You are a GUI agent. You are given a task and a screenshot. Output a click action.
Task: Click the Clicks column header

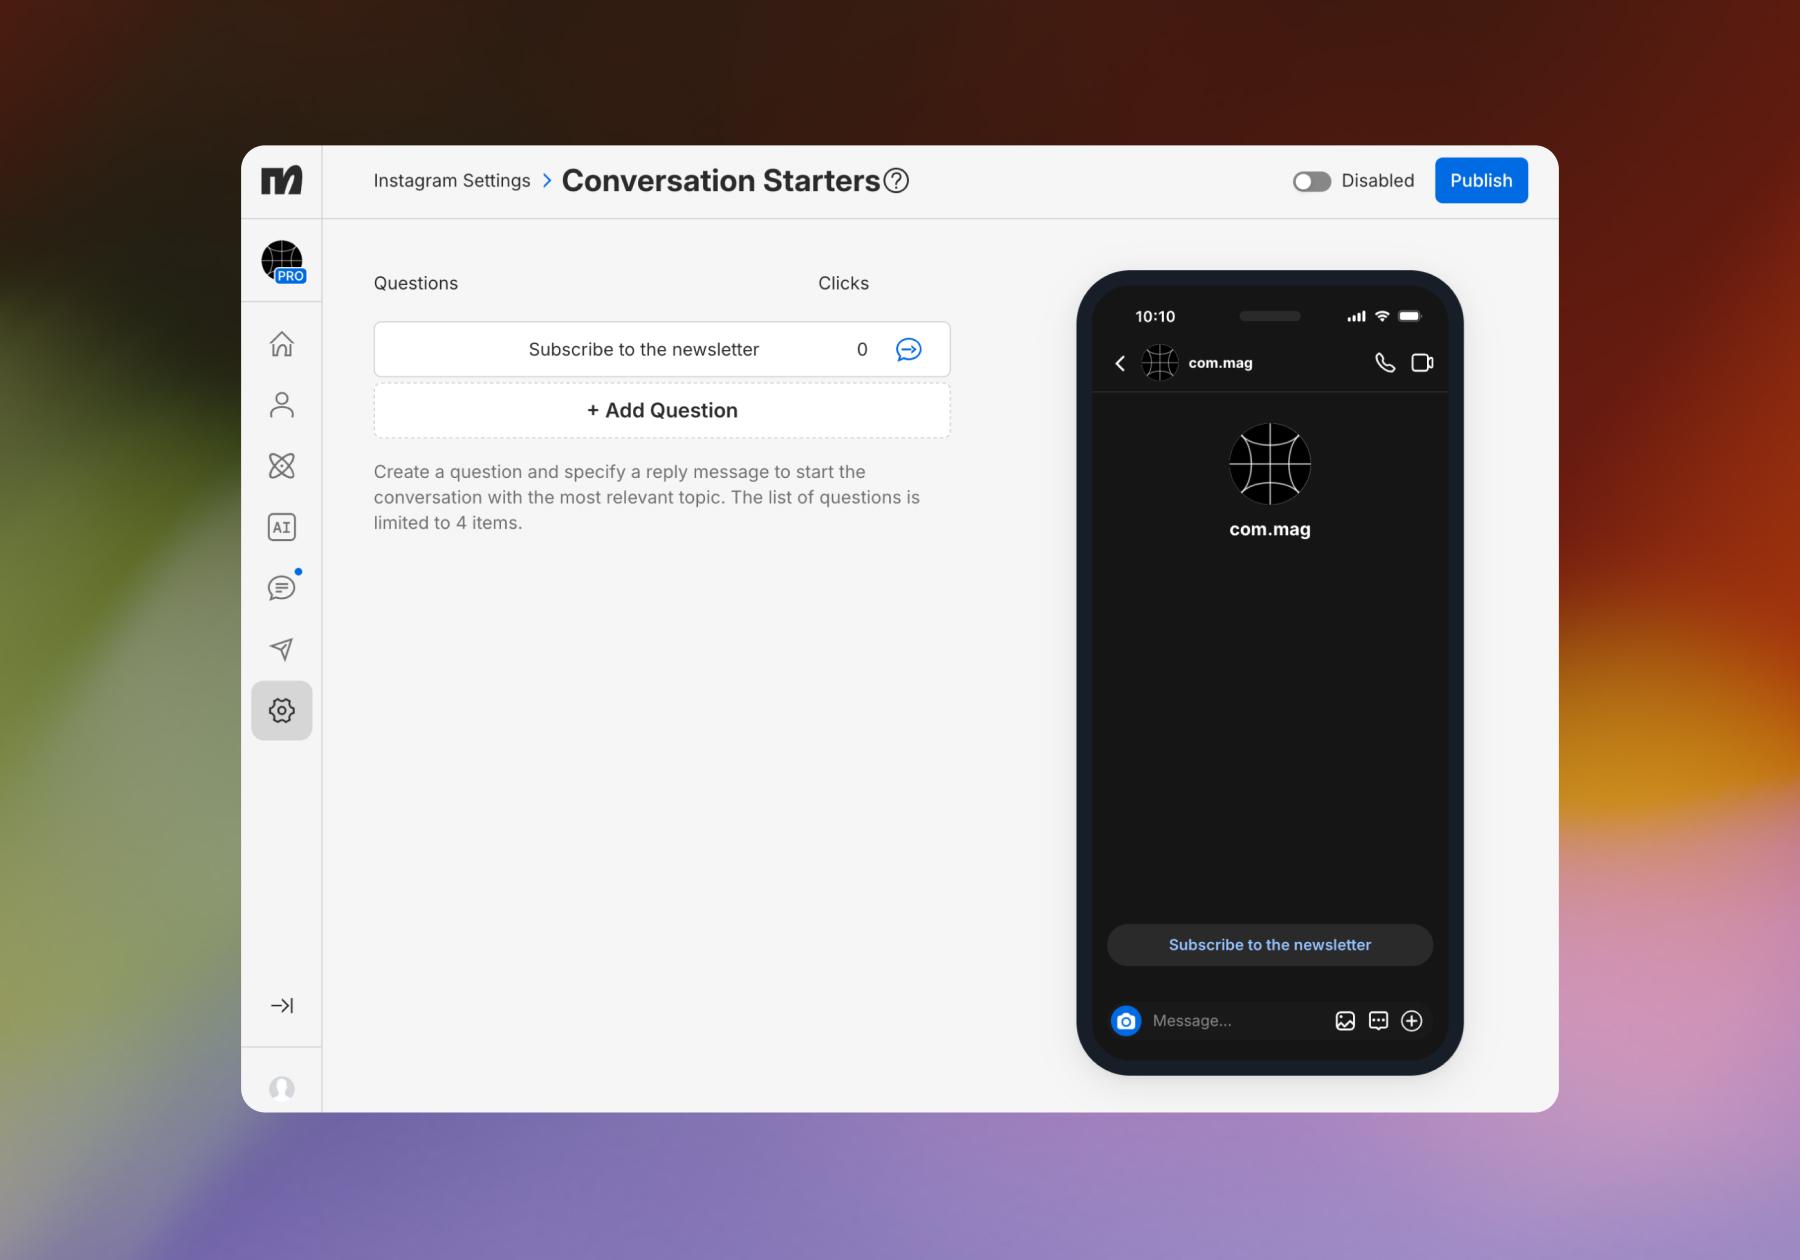(843, 284)
